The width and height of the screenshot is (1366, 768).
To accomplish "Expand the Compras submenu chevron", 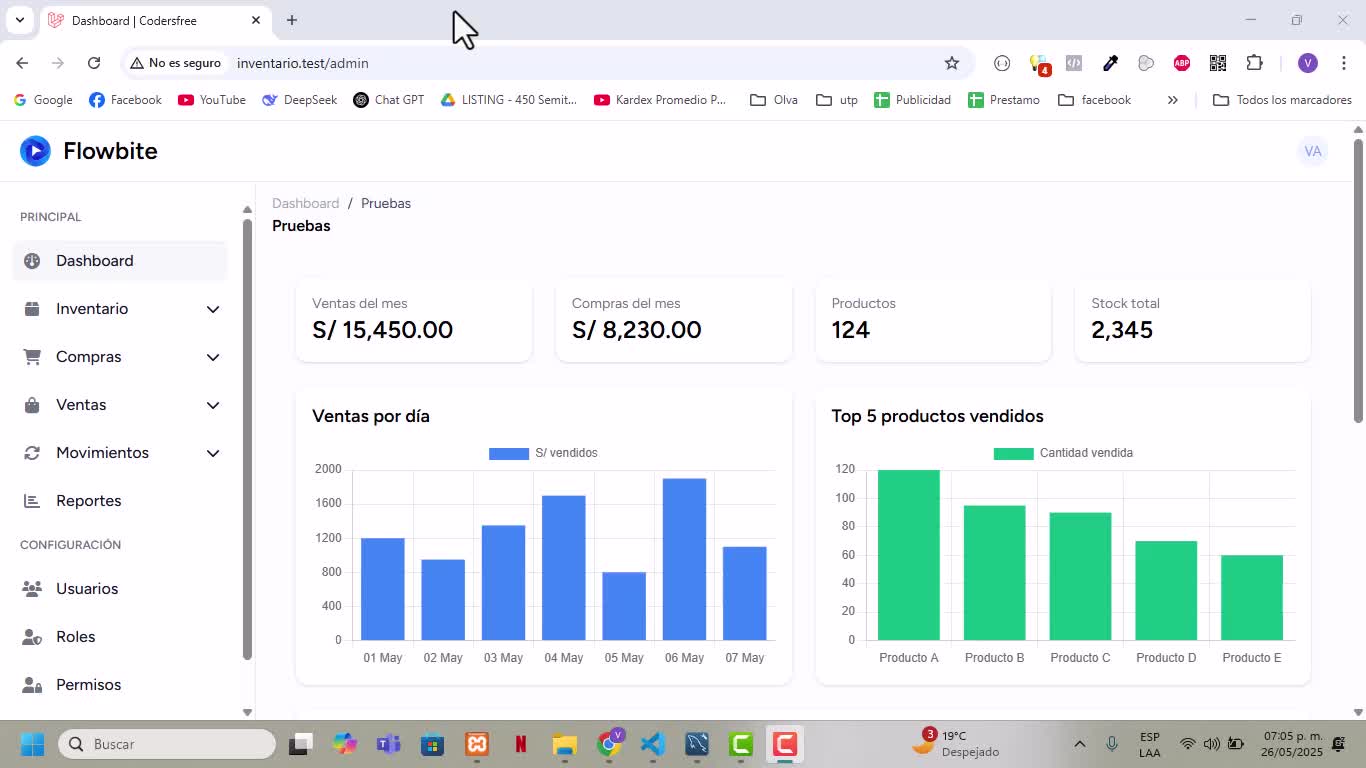I will coord(213,357).
